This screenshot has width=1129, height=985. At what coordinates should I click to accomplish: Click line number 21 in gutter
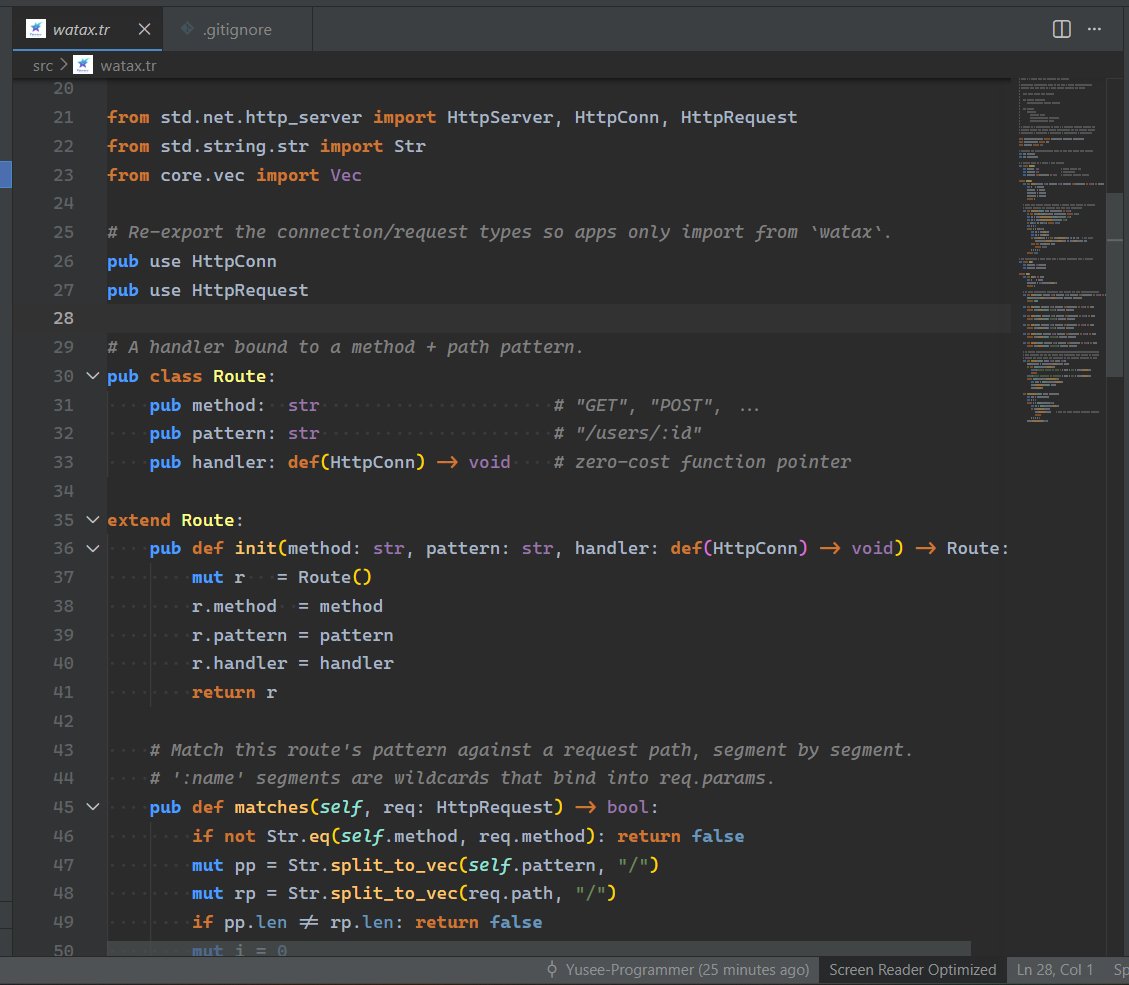coord(63,117)
